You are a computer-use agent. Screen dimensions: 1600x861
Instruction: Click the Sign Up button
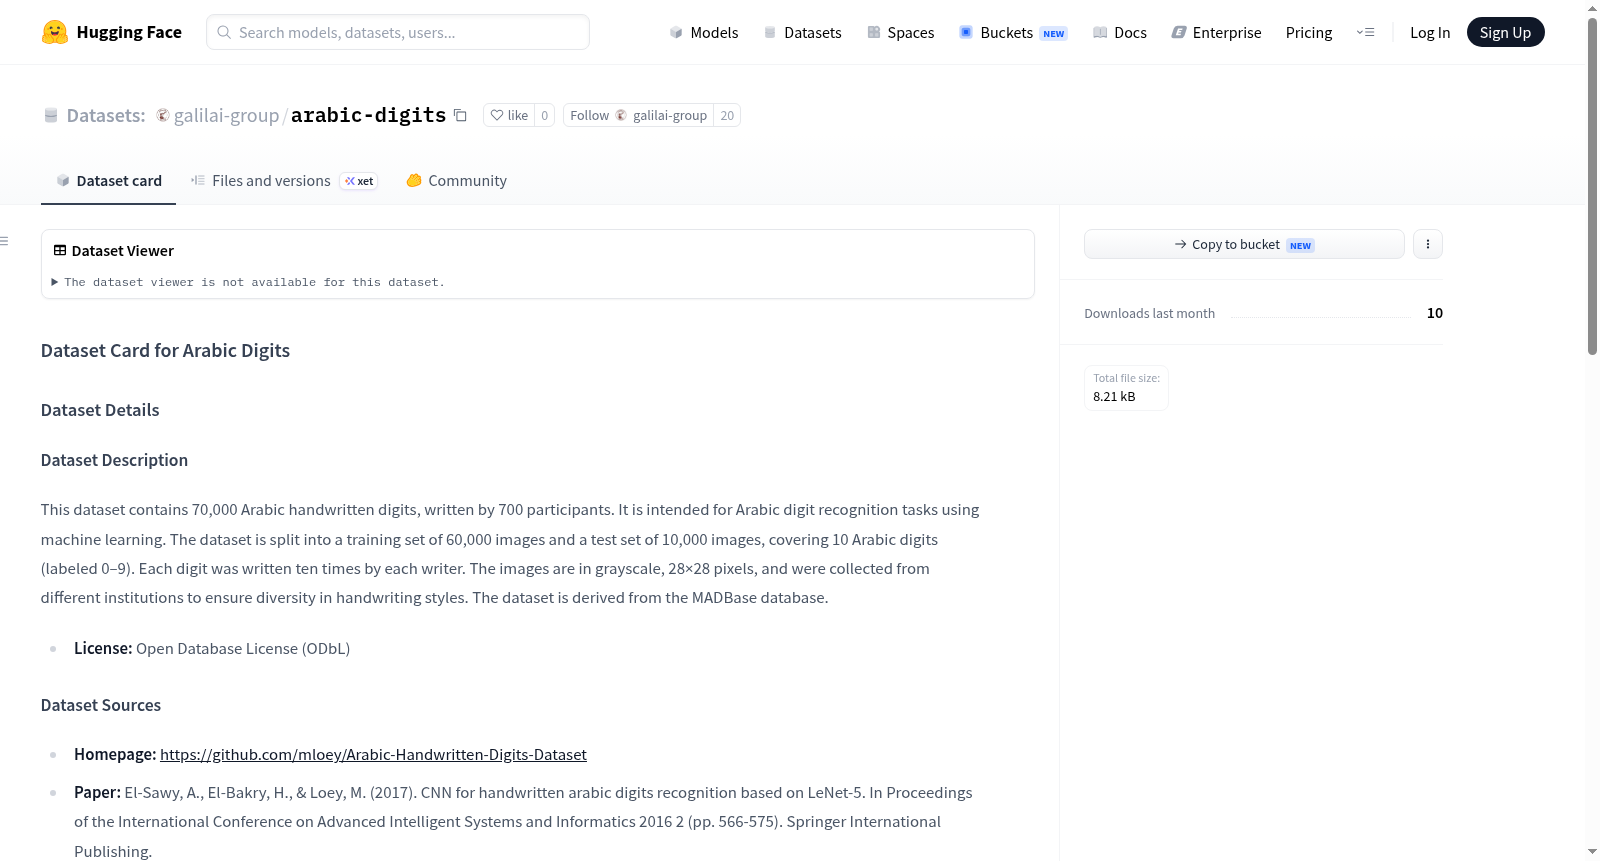click(1505, 32)
